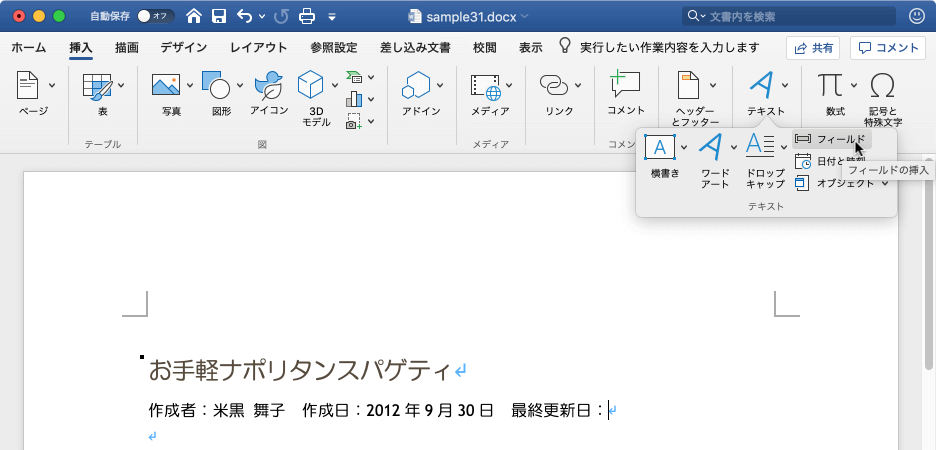936x450 pixels.
Task: Insert a リンク hyperlink
Action: point(555,85)
